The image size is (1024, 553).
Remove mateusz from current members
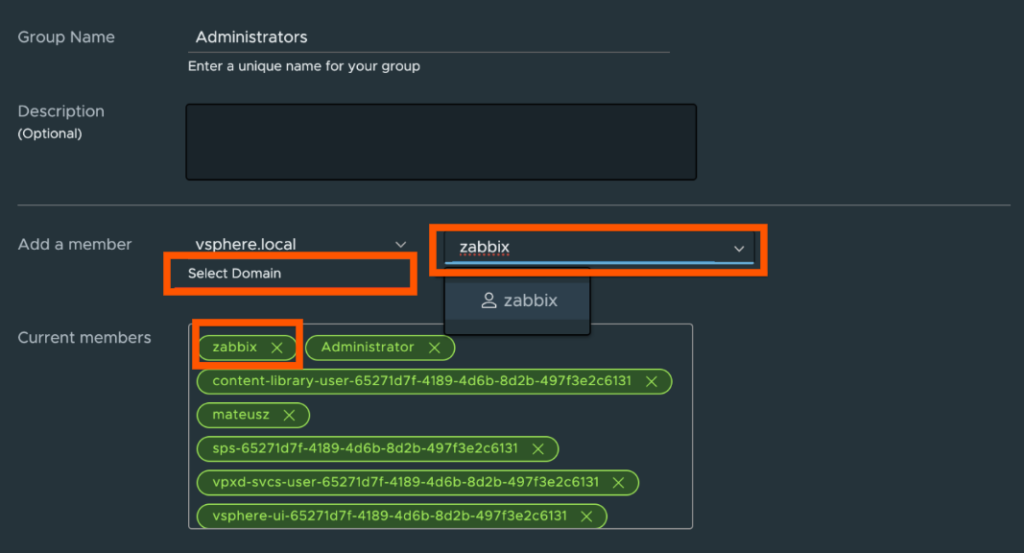tap(289, 415)
